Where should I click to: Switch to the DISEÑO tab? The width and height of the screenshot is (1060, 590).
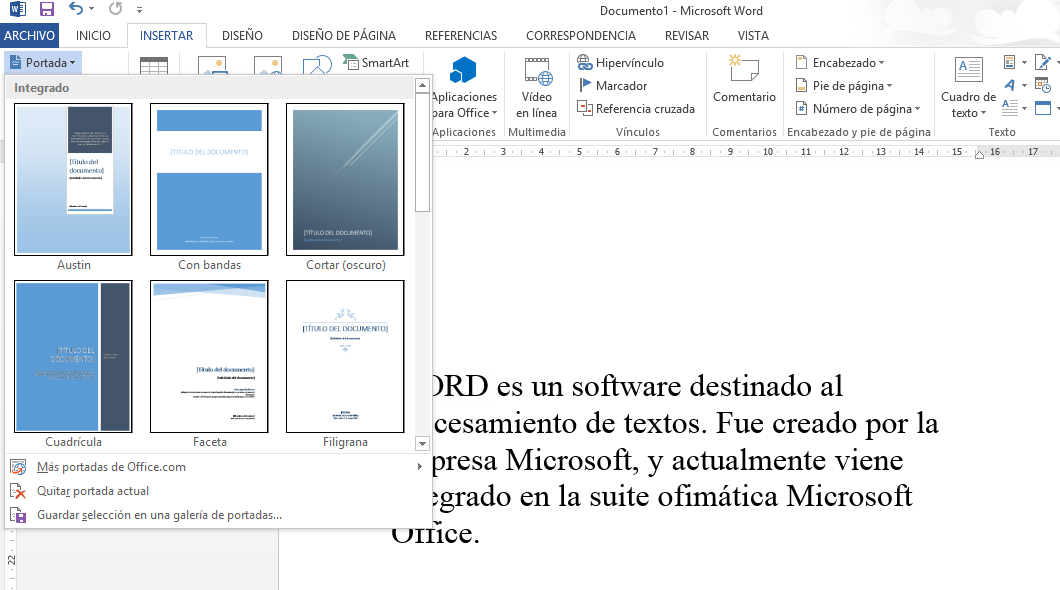(x=242, y=35)
